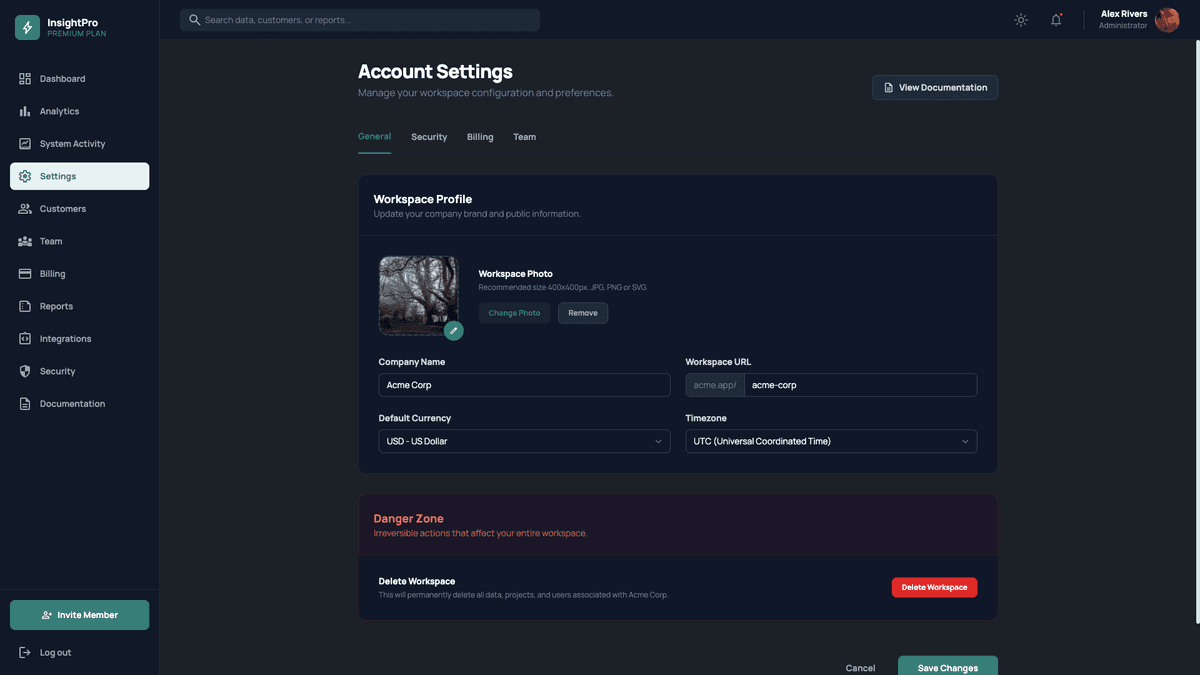Click the Delete Workspace button
This screenshot has width=1200, height=675.
point(934,587)
